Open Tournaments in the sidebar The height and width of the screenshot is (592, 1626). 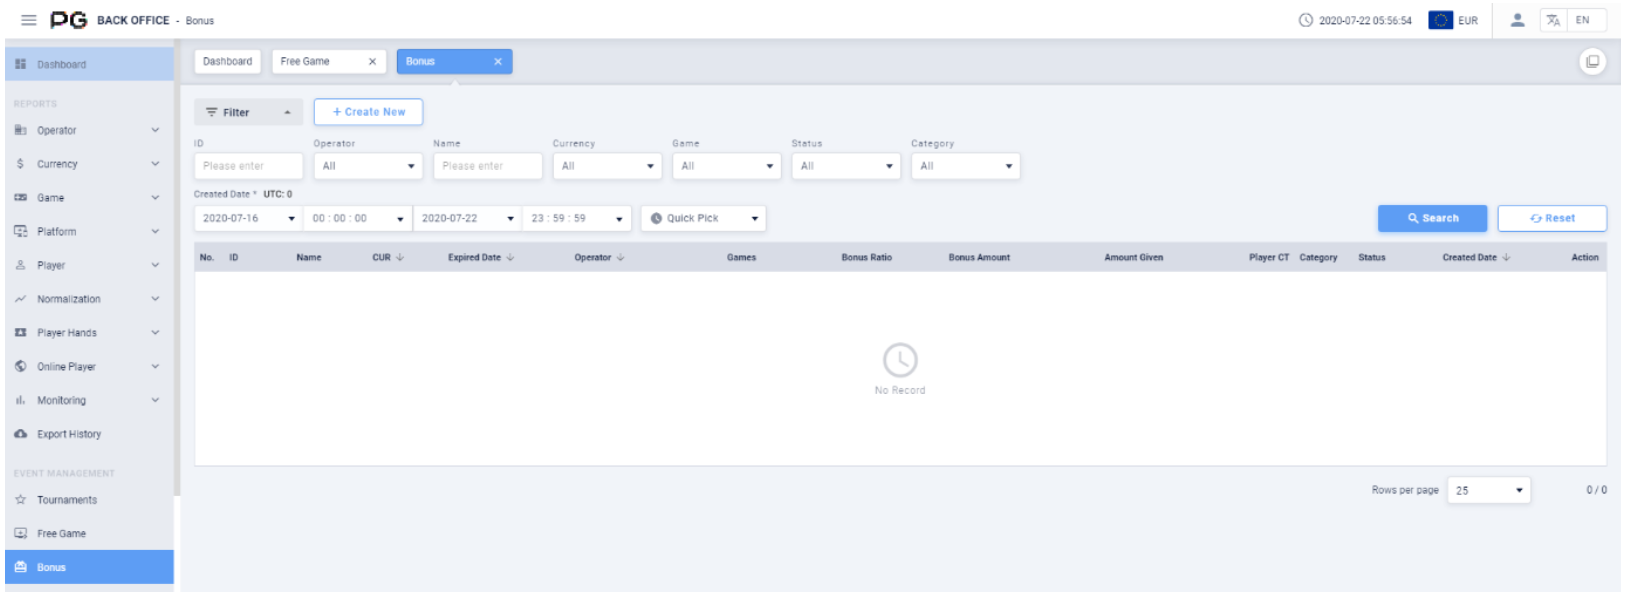pyautogui.click(x=67, y=500)
